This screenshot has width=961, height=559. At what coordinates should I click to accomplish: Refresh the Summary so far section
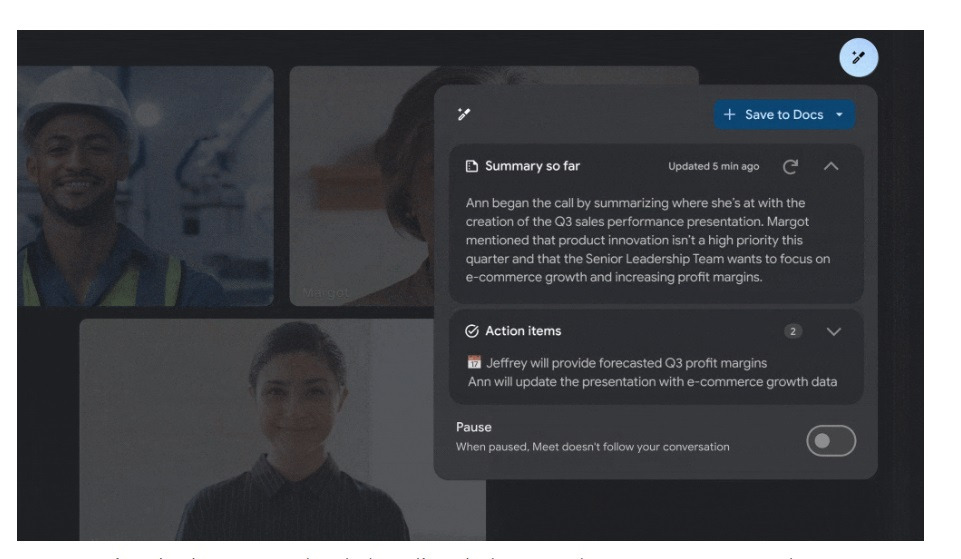[790, 166]
